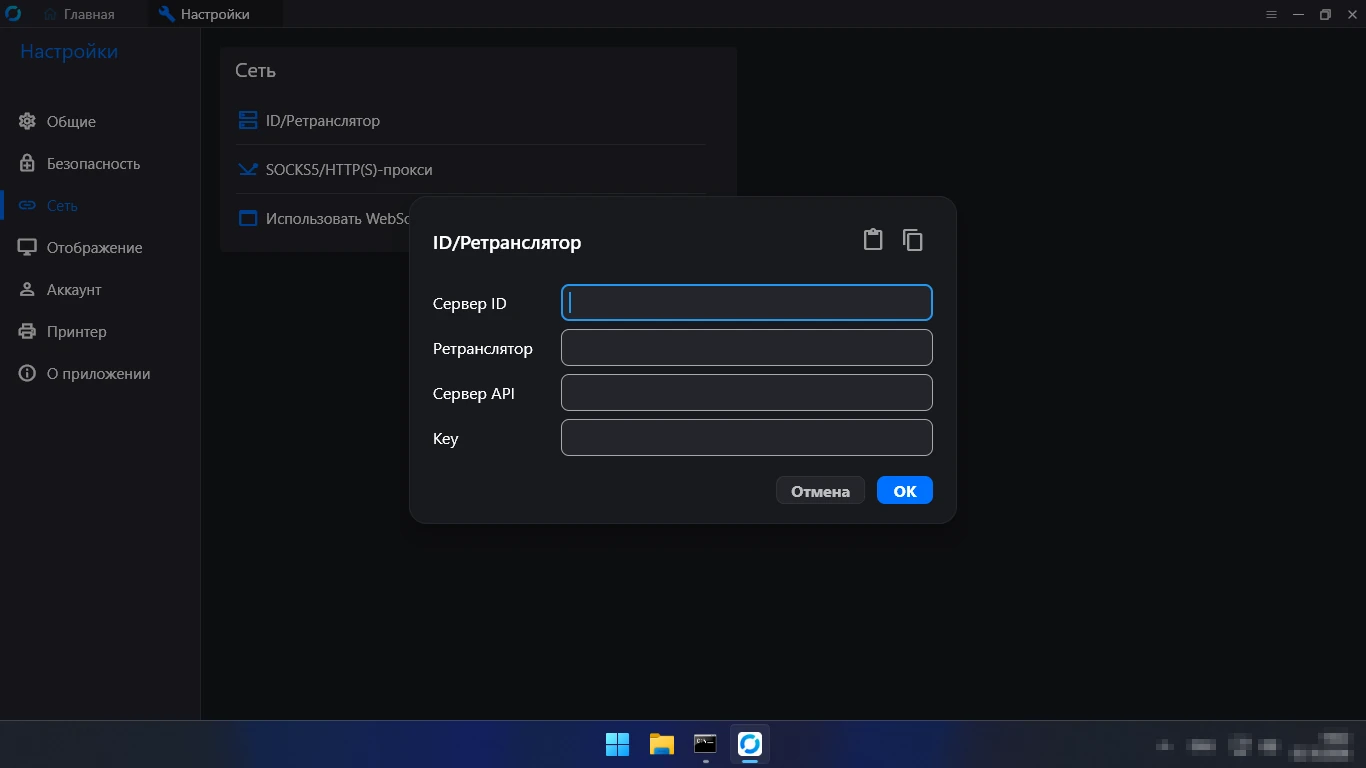Click the paste clipboard icon in the dialog
Image resolution: width=1366 pixels, height=768 pixels.
click(x=873, y=239)
